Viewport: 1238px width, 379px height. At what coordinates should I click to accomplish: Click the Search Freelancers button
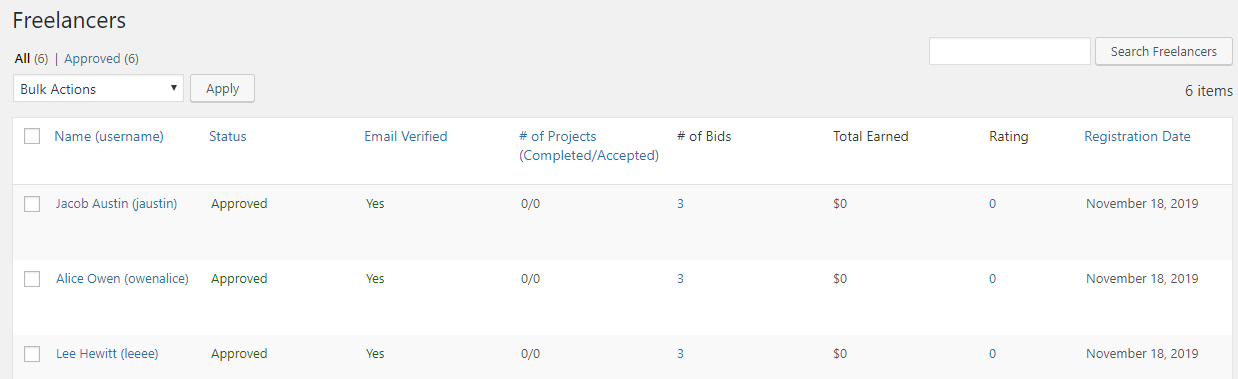[1164, 51]
